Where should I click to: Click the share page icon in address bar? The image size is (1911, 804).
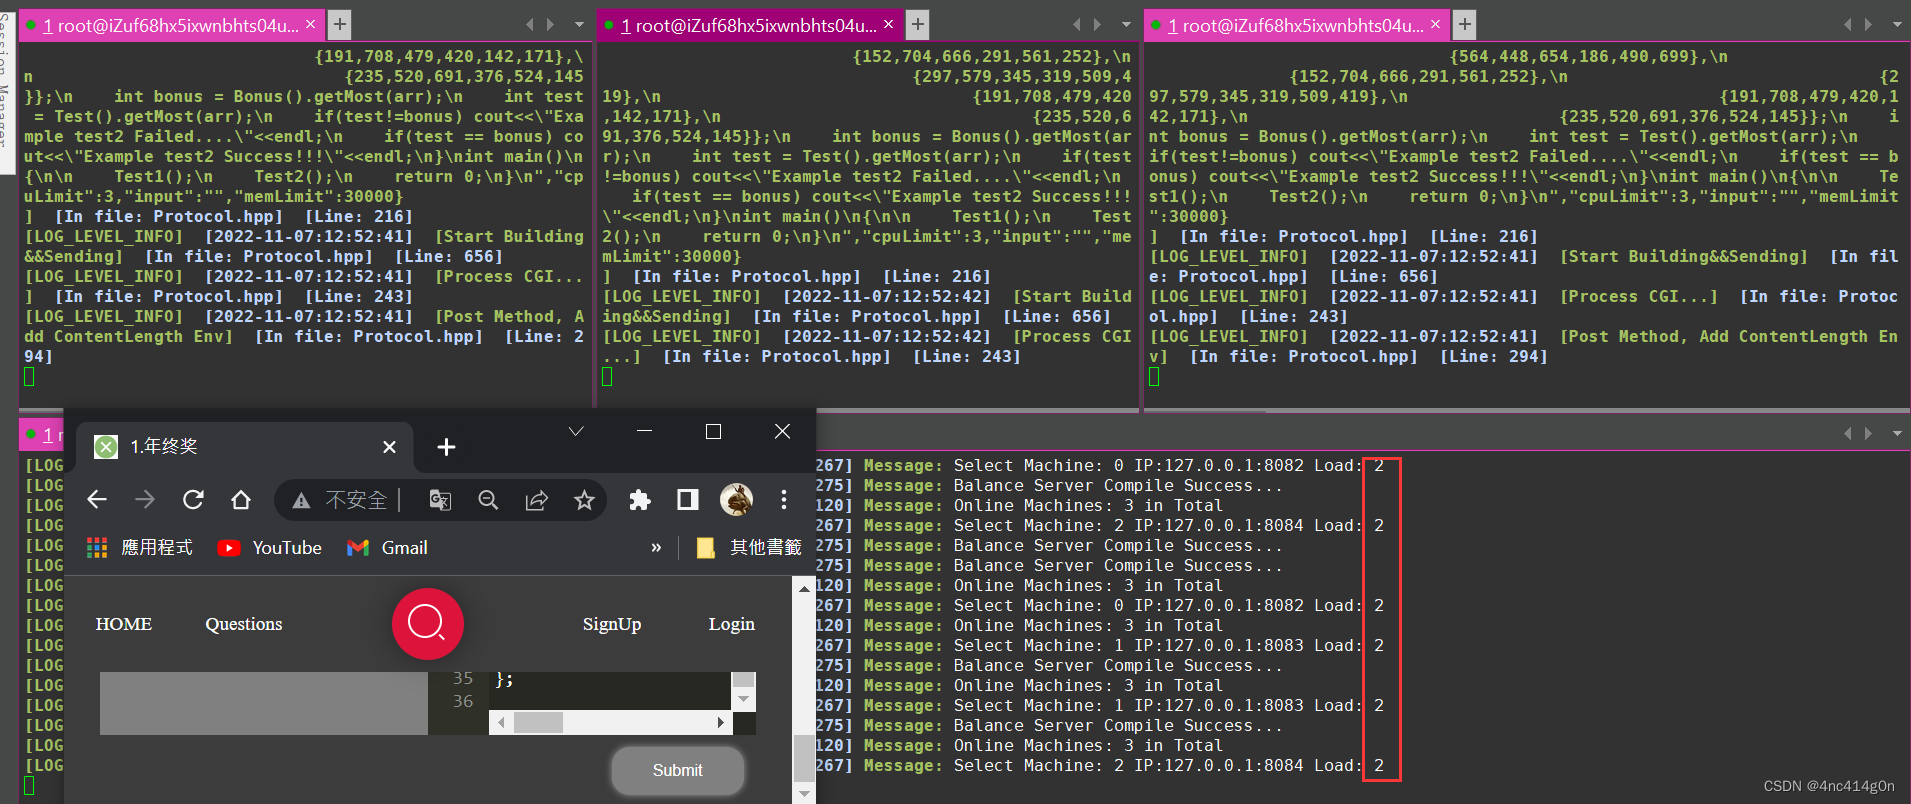point(537,500)
